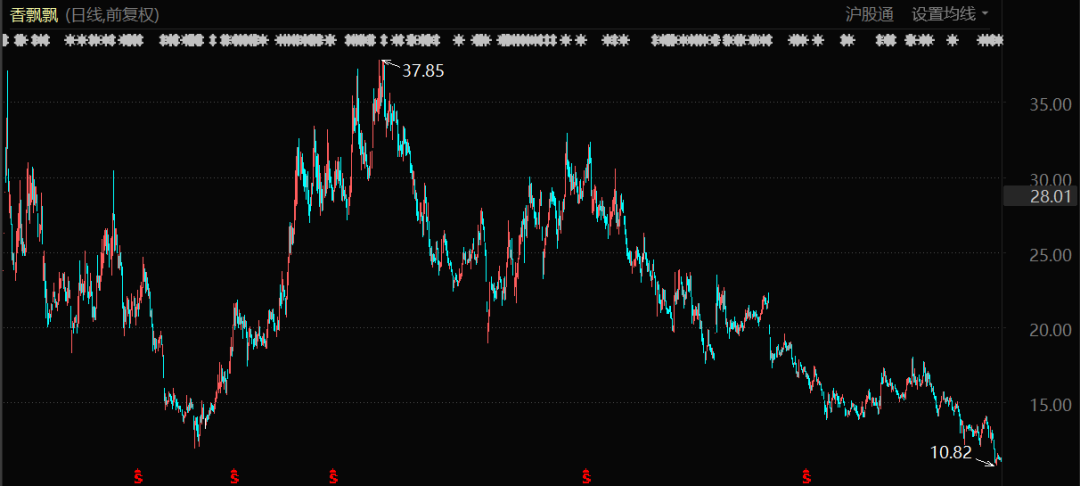Click the leftmost event marker in top row
The height and width of the screenshot is (486, 1080).
[8, 41]
